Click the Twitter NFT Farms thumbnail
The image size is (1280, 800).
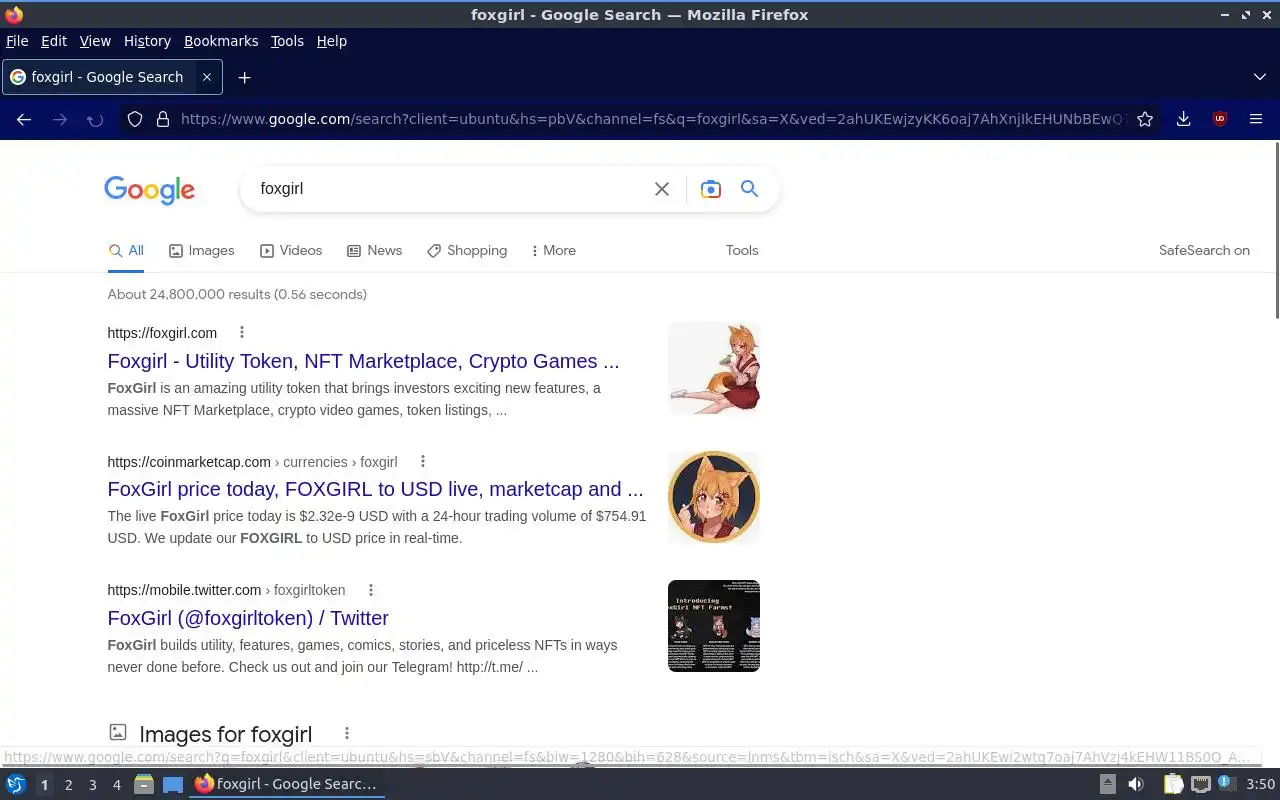click(714, 626)
